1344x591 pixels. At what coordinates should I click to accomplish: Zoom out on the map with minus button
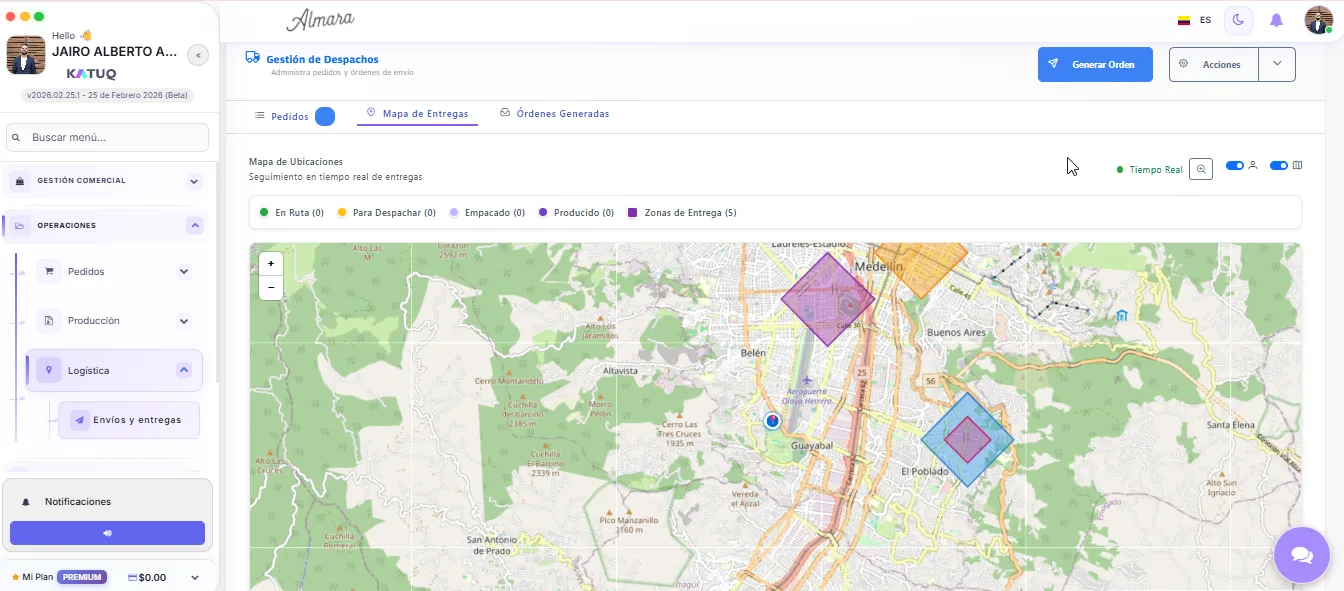point(270,287)
